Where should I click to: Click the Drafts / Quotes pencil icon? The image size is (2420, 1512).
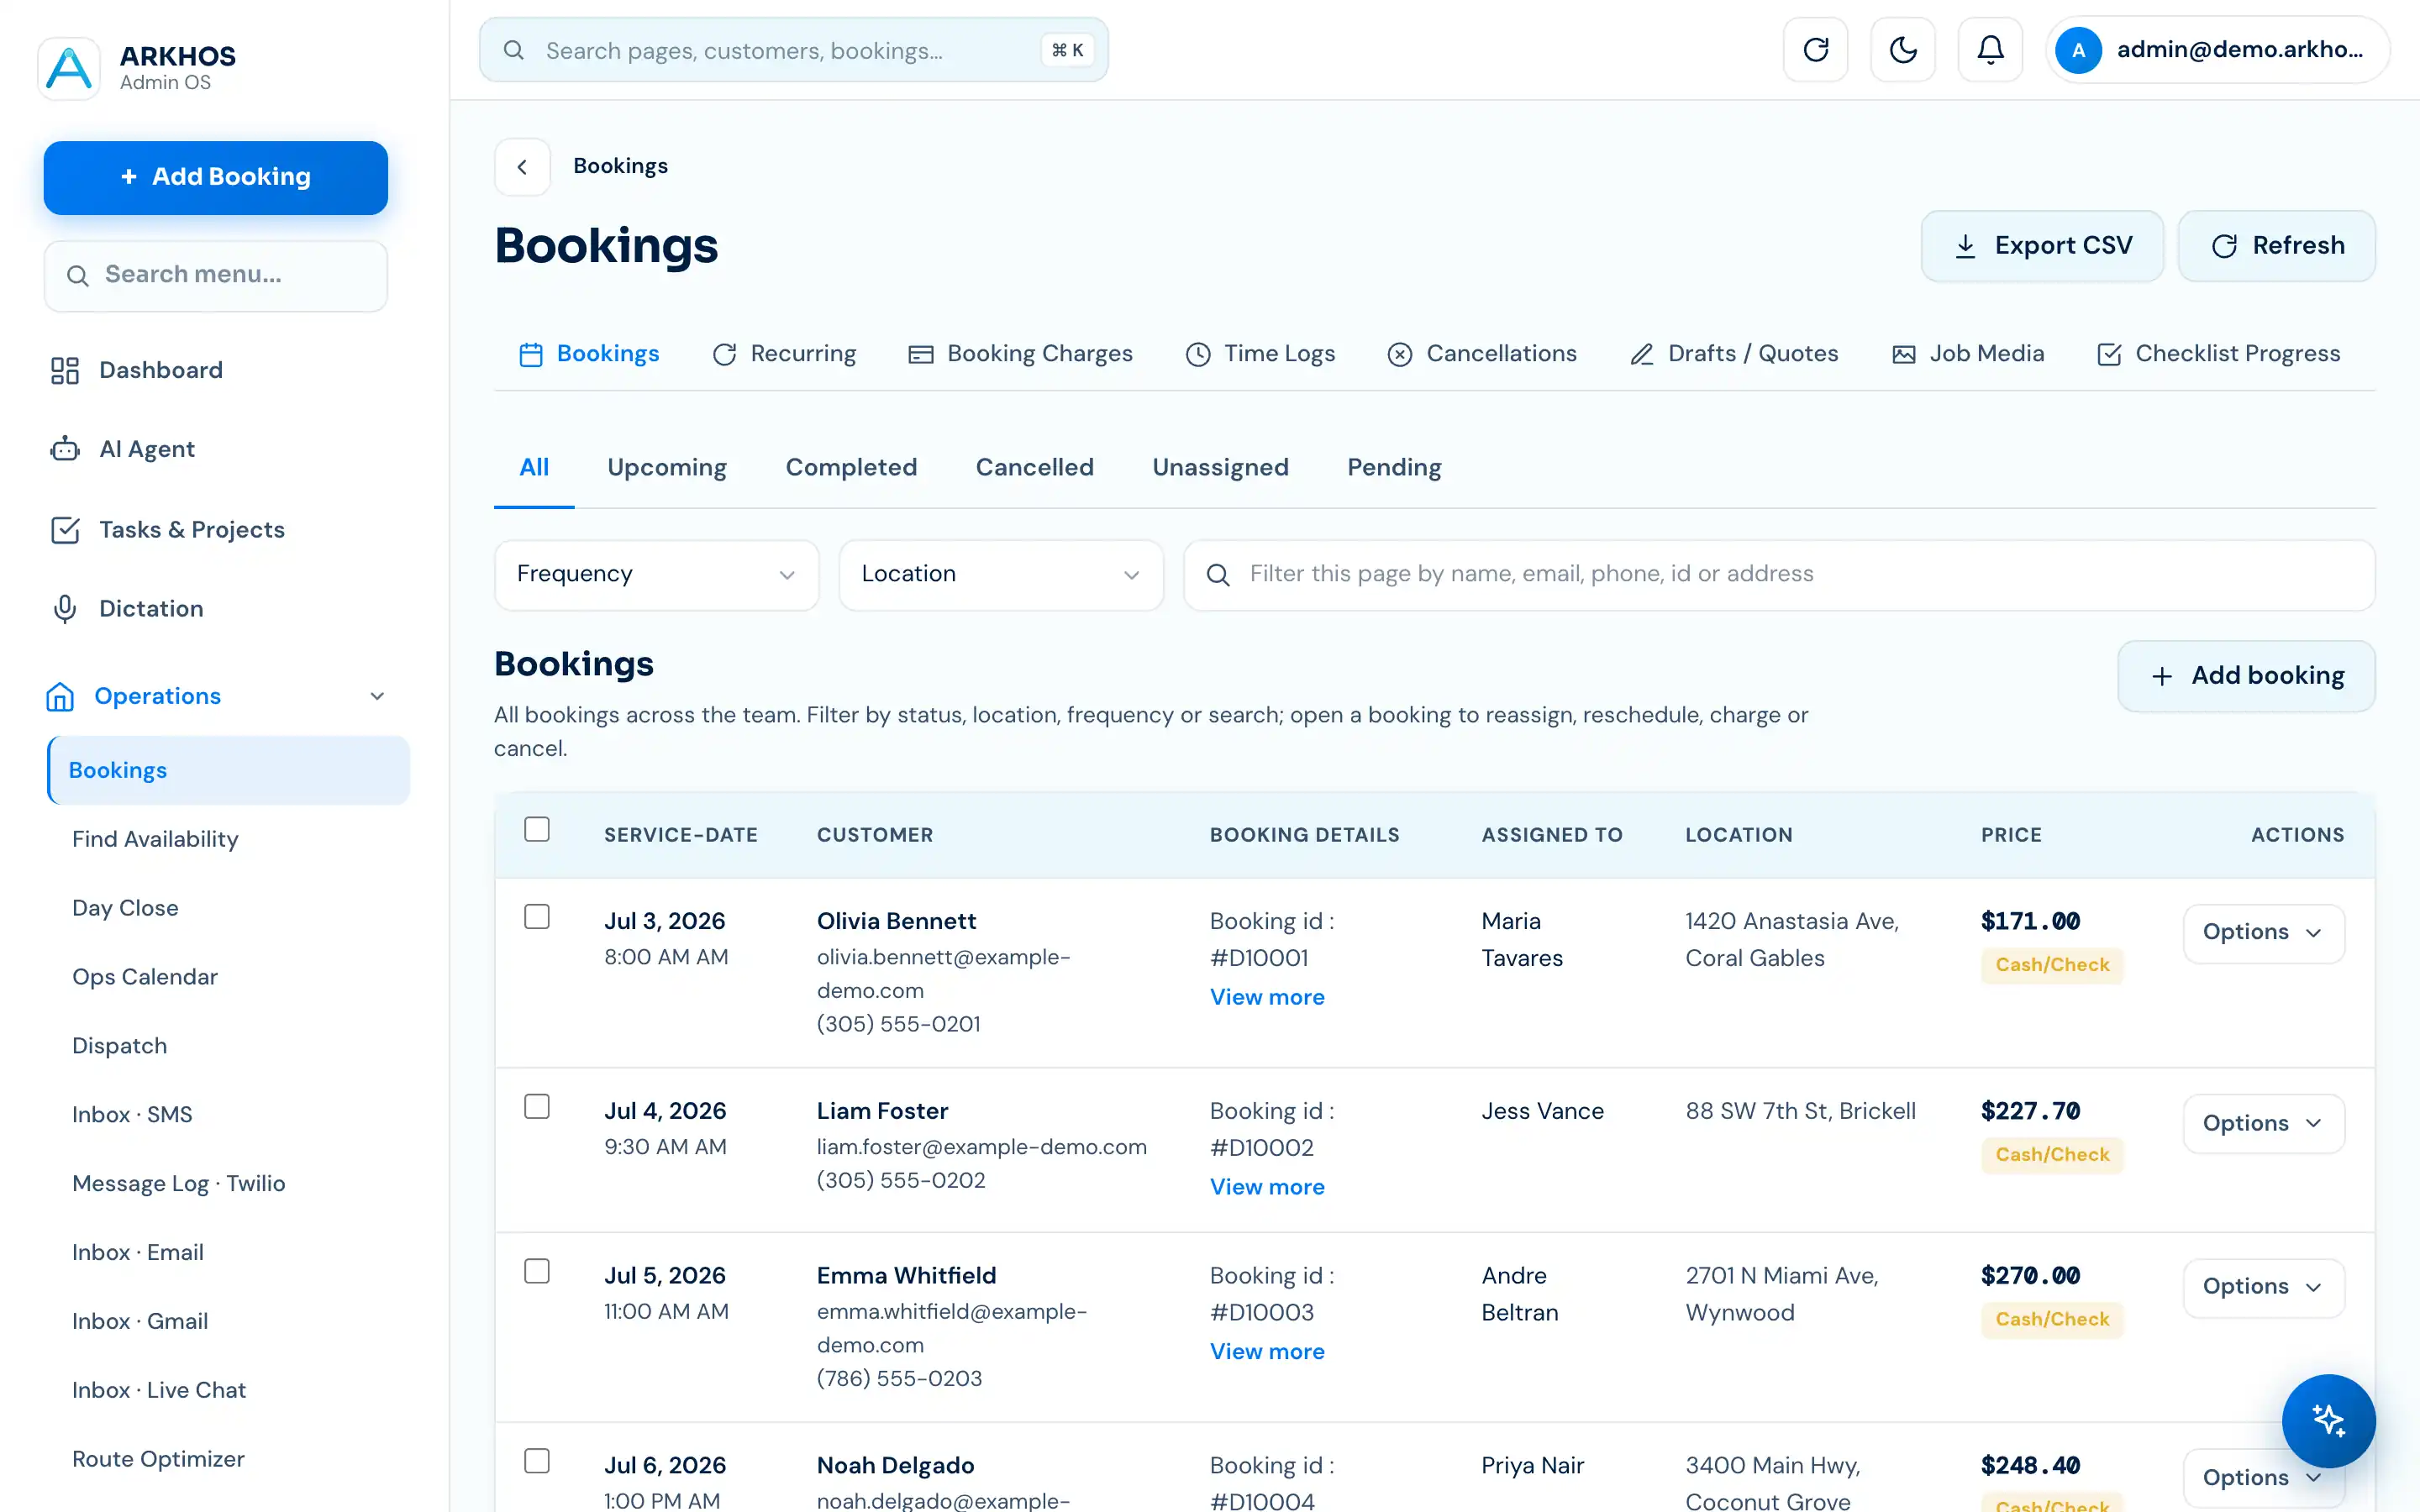tap(1642, 354)
